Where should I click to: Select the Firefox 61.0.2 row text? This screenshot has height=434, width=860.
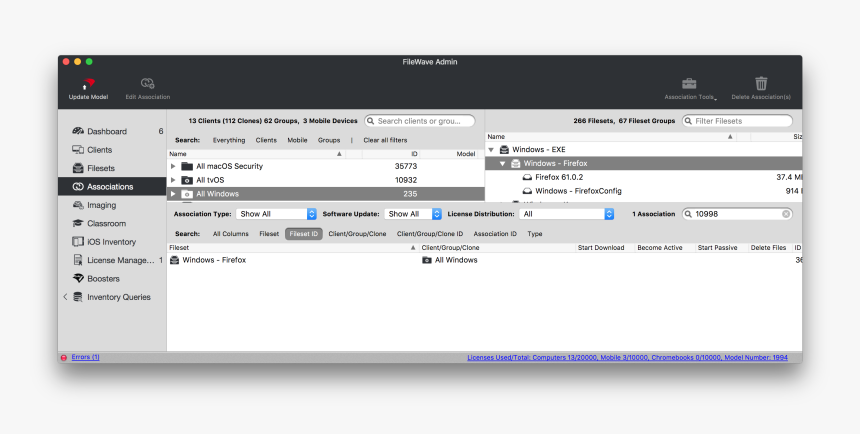pos(559,177)
